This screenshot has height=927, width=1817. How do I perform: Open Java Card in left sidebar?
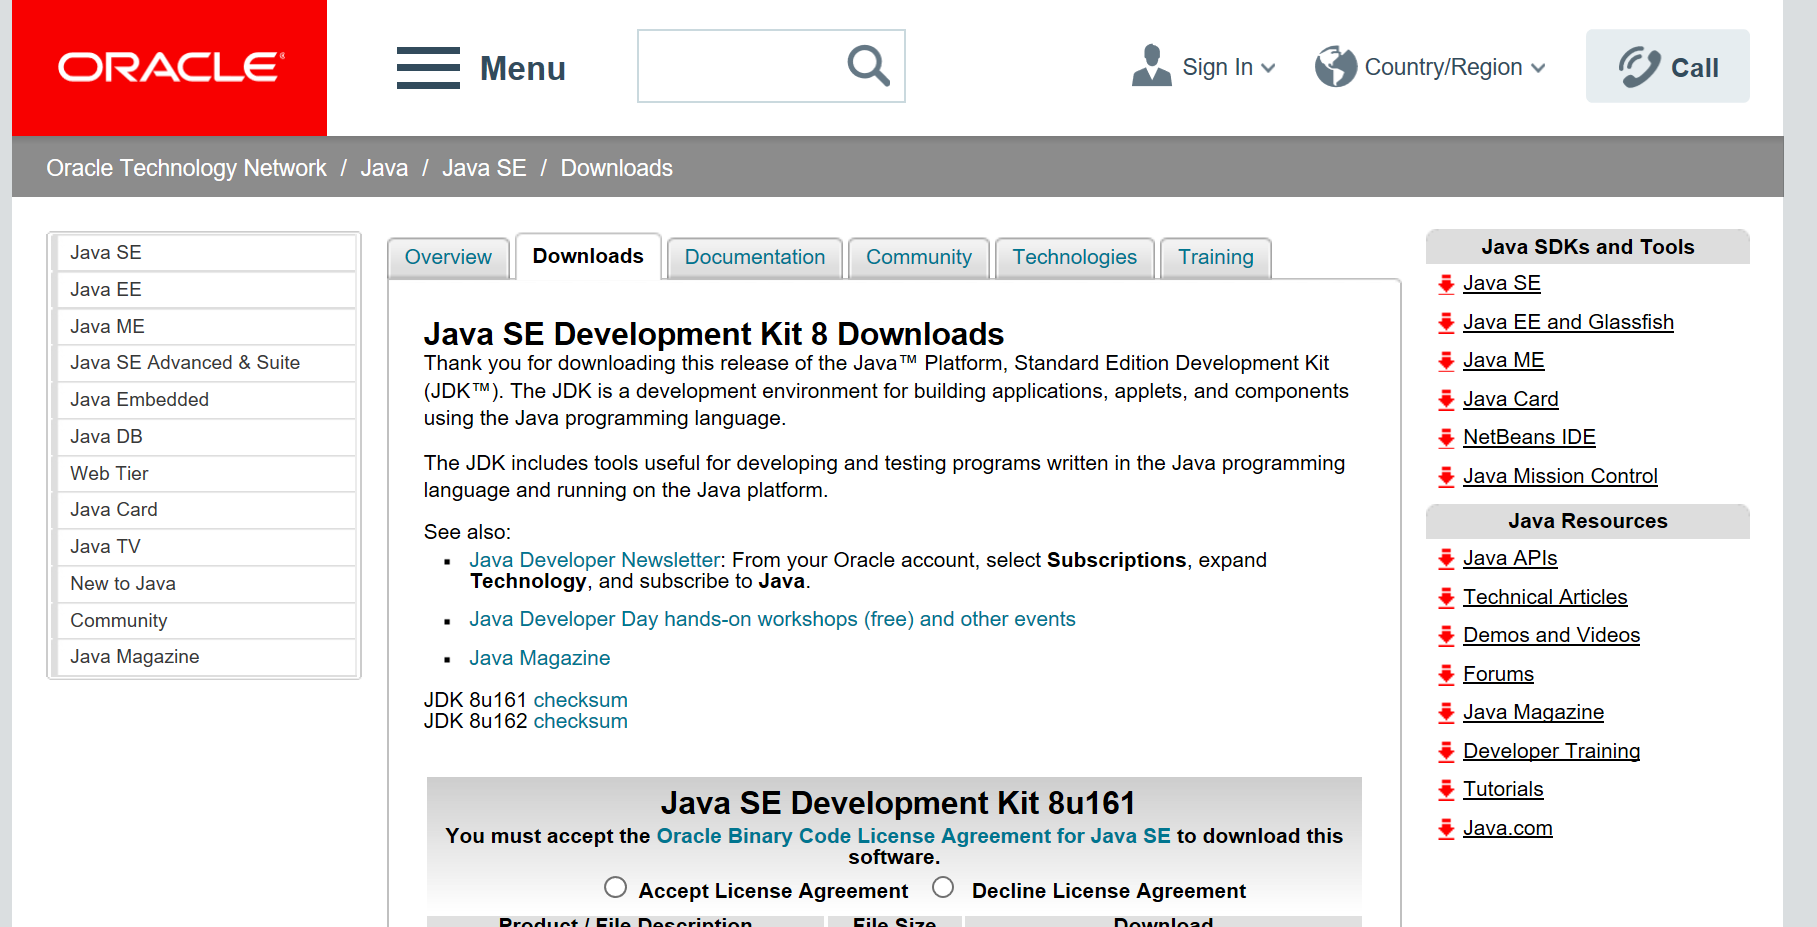206,510
